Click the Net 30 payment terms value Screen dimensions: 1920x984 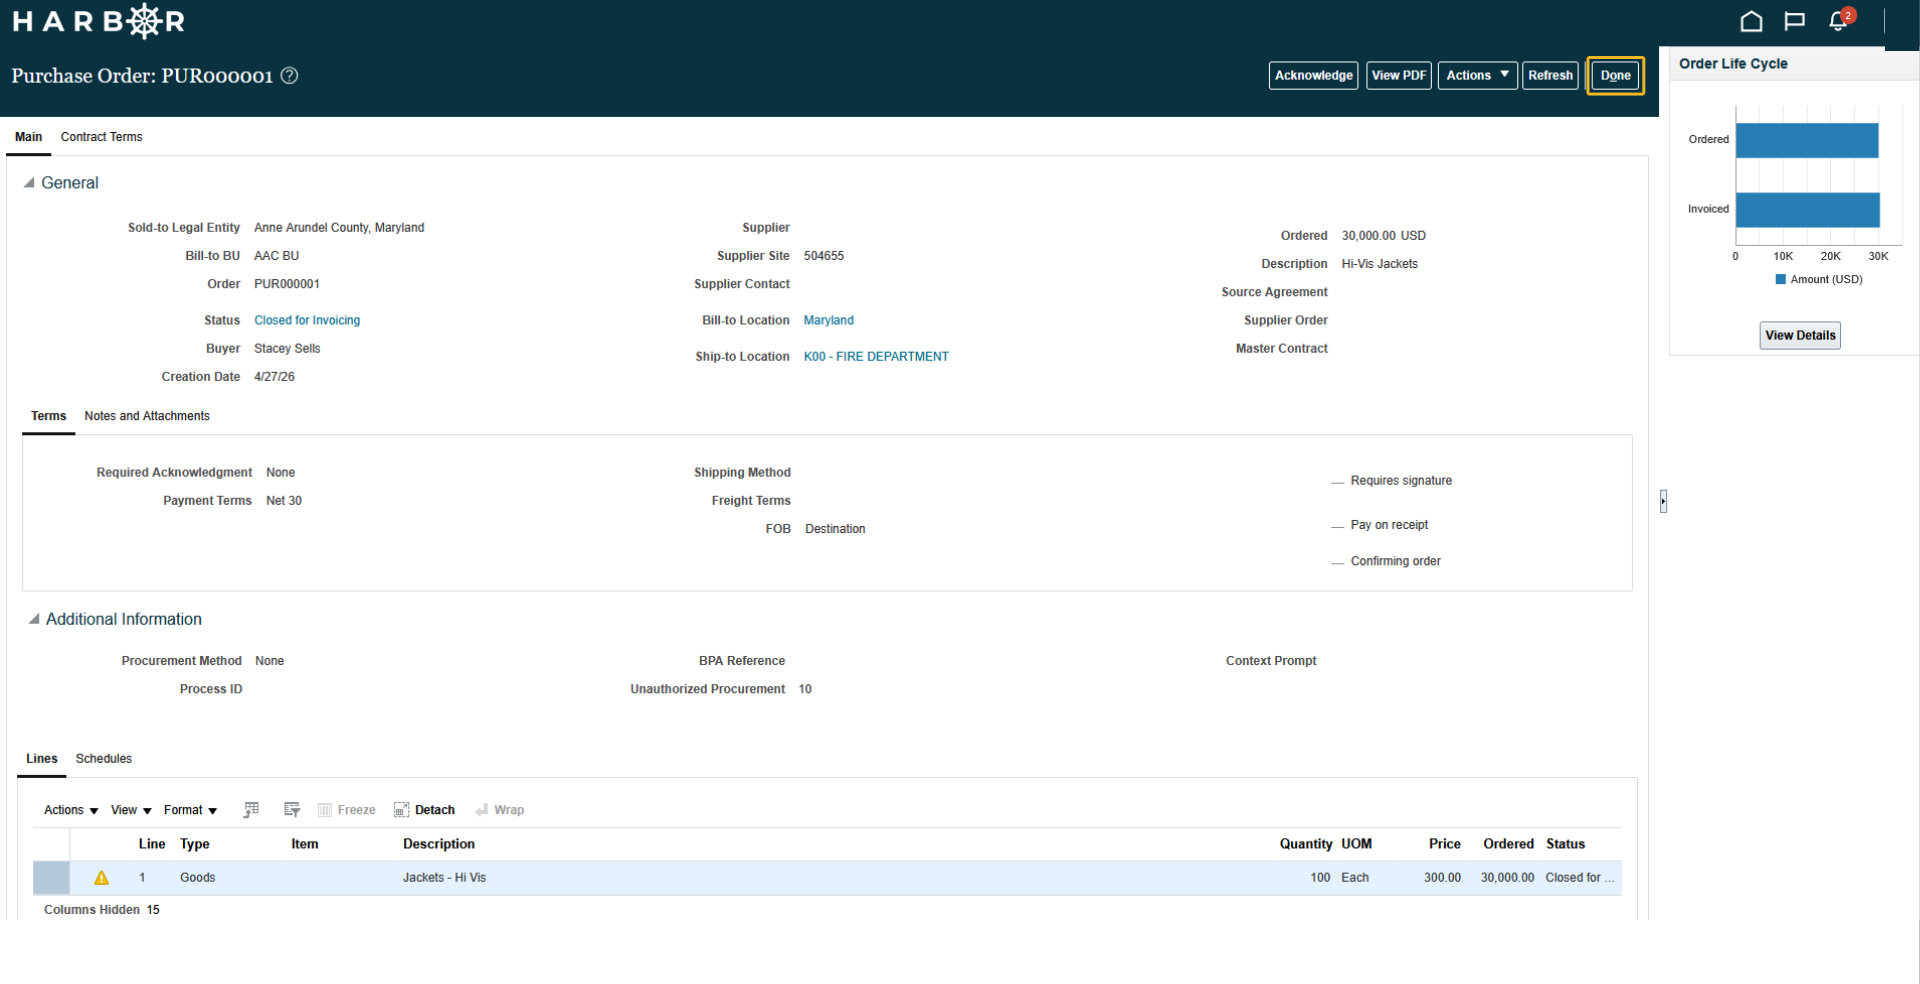(x=284, y=501)
